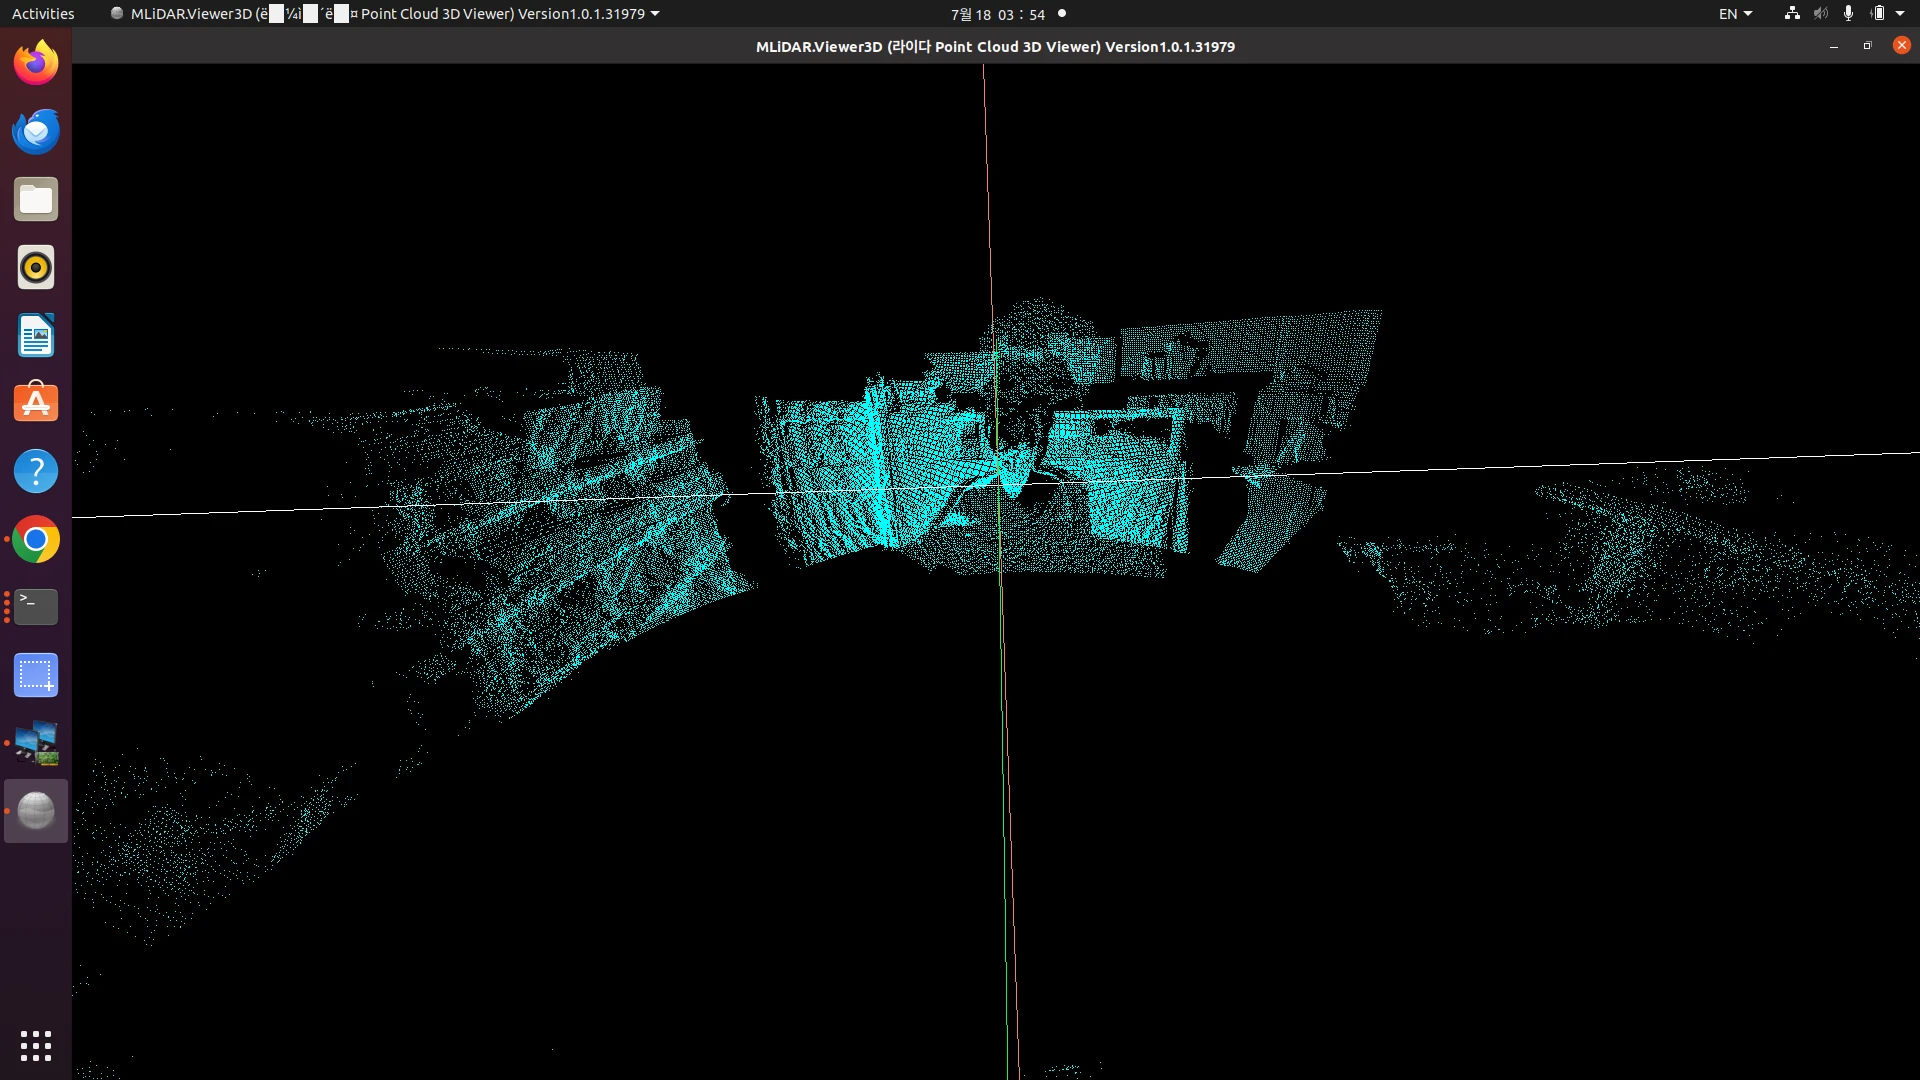Restore down the MLiDAR Viewer3D window

pos(1867,47)
